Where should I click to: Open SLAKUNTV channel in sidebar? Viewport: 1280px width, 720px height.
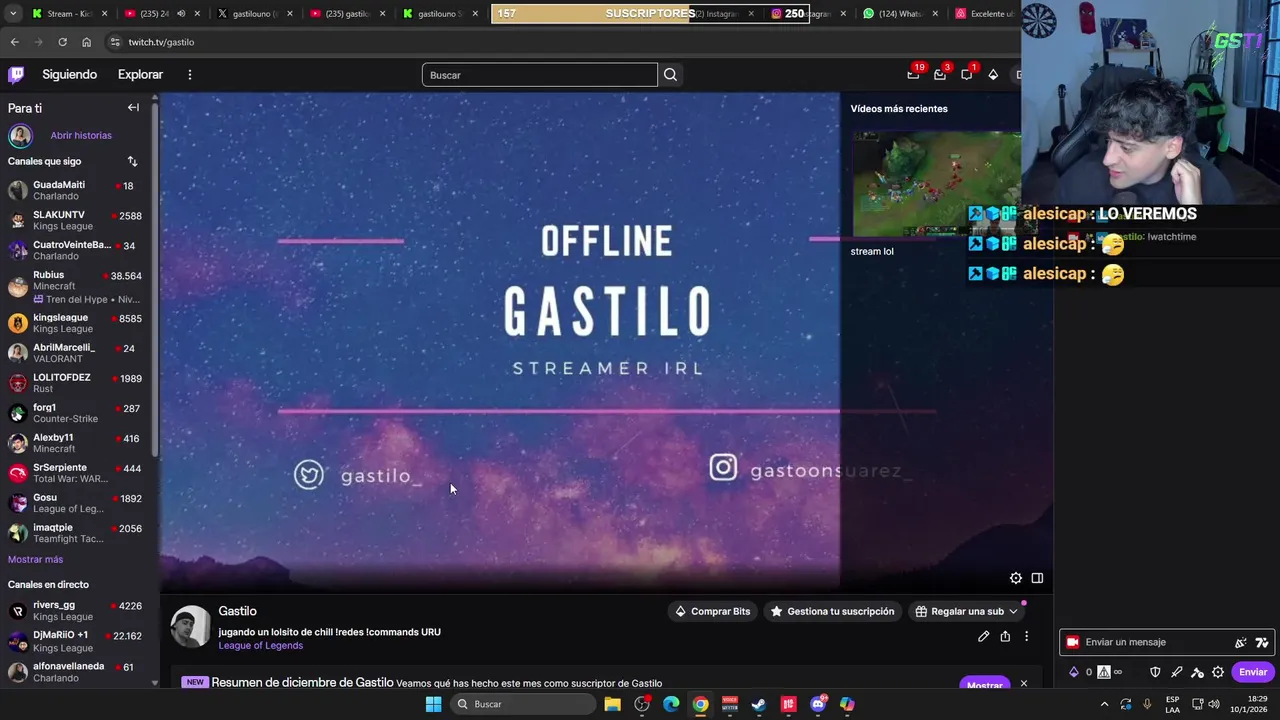click(79, 221)
